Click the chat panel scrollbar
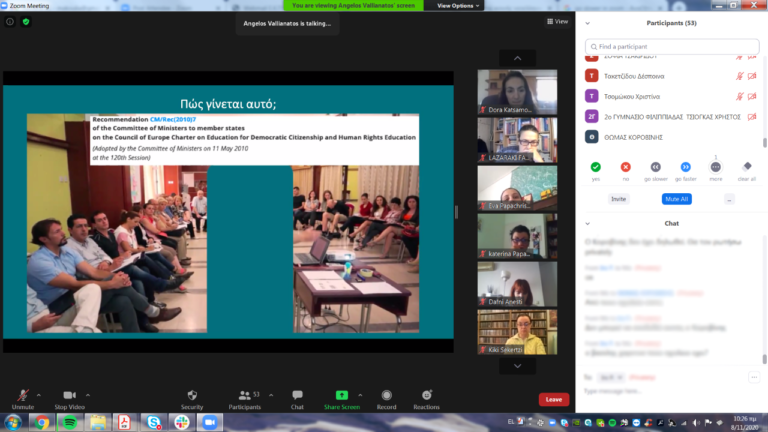Viewport: 768px width, 432px height. tap(765, 359)
